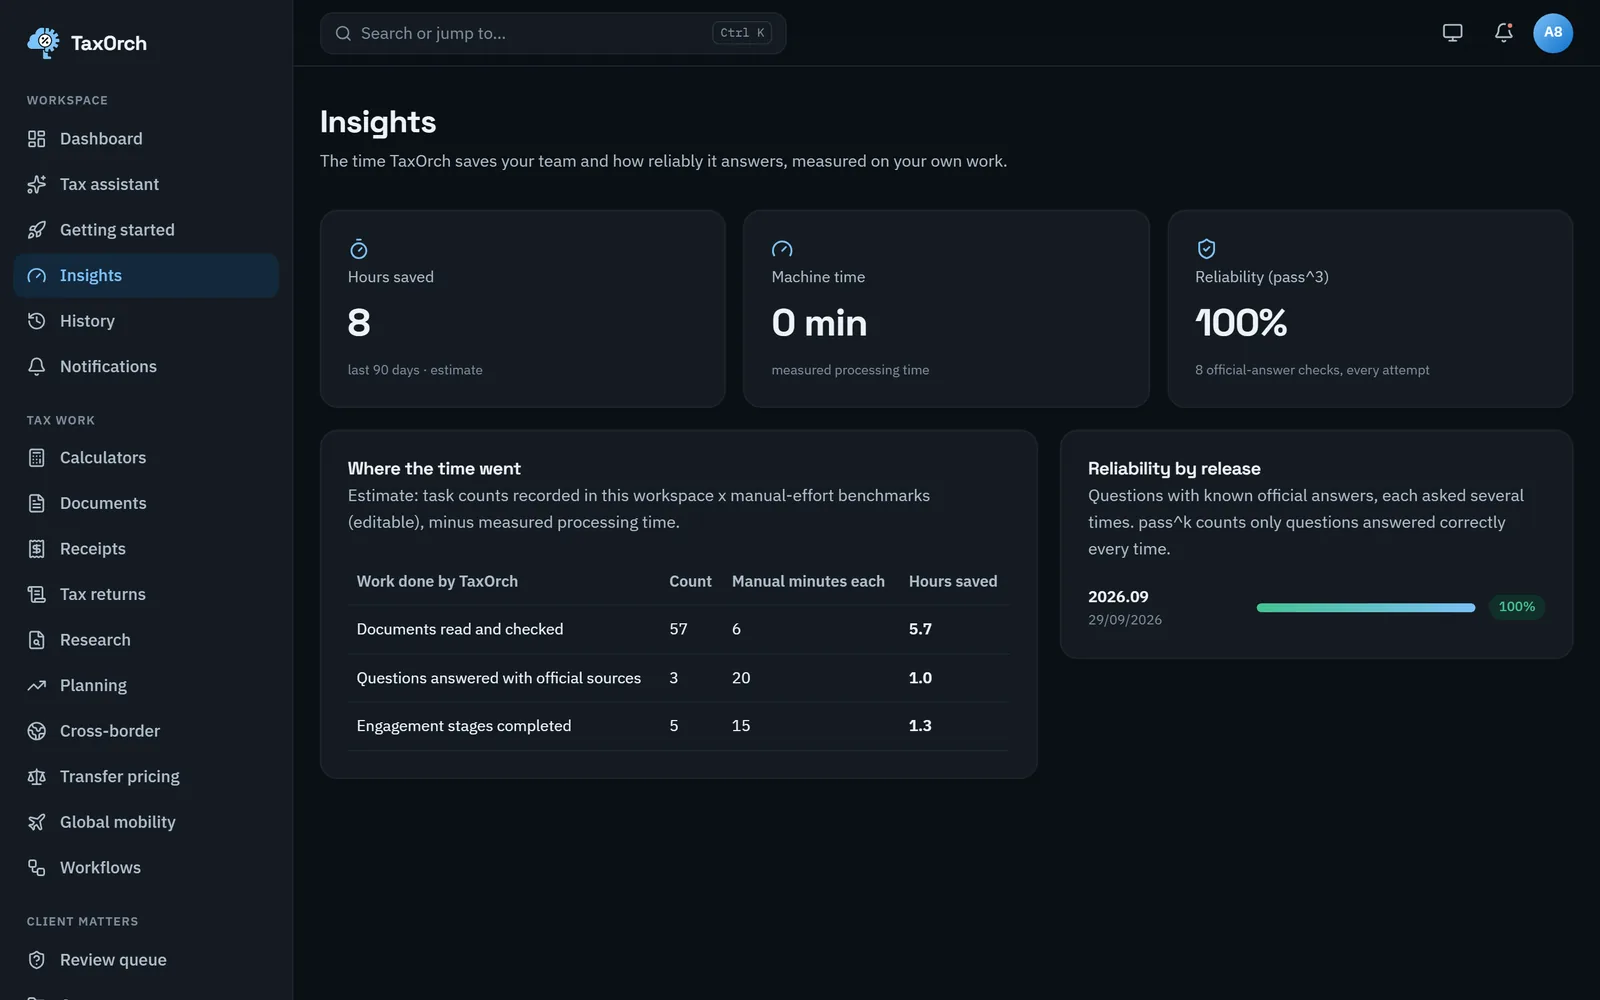The width and height of the screenshot is (1600, 1000).
Task: Click the Ctrl K shortcut badge
Action: [742, 33]
